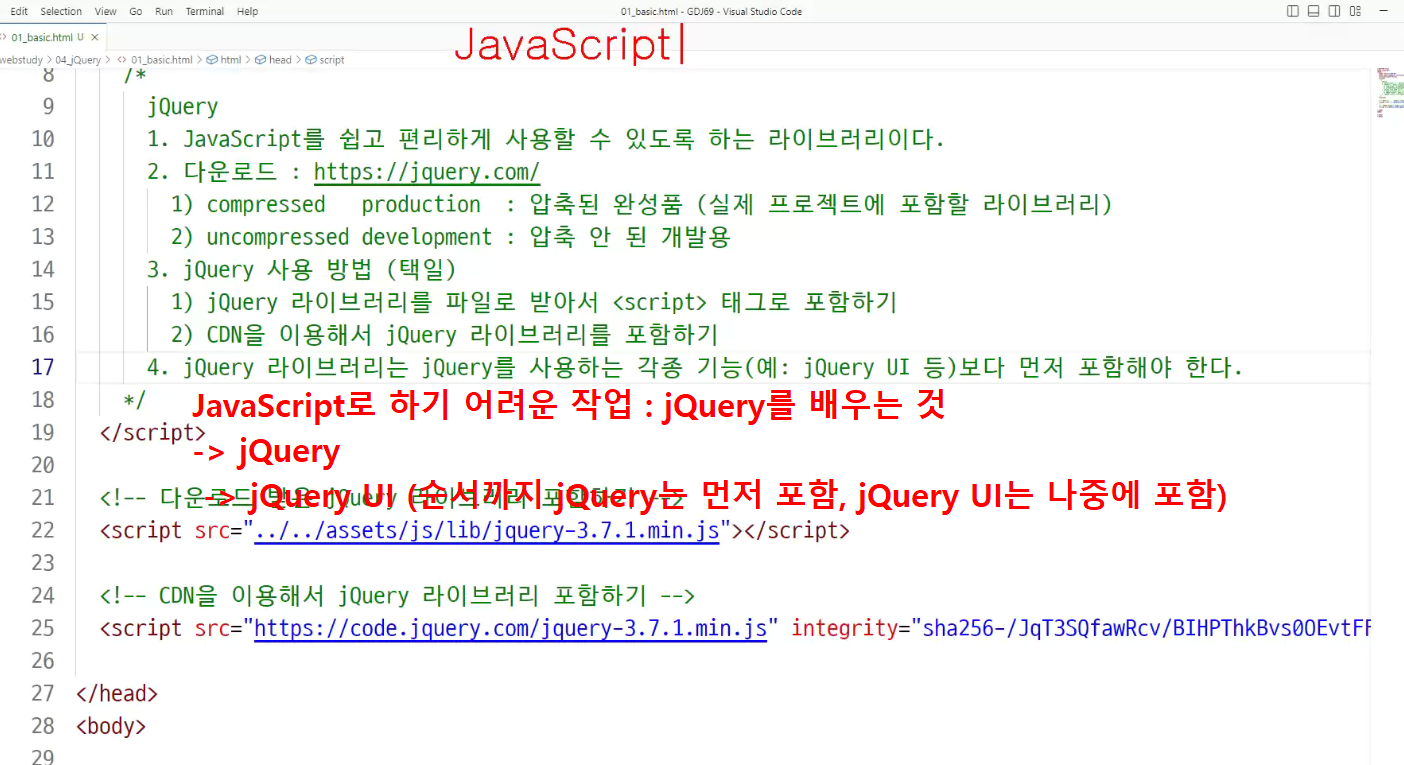
Task: Click line number 22 in the gutter
Action: (x=43, y=530)
